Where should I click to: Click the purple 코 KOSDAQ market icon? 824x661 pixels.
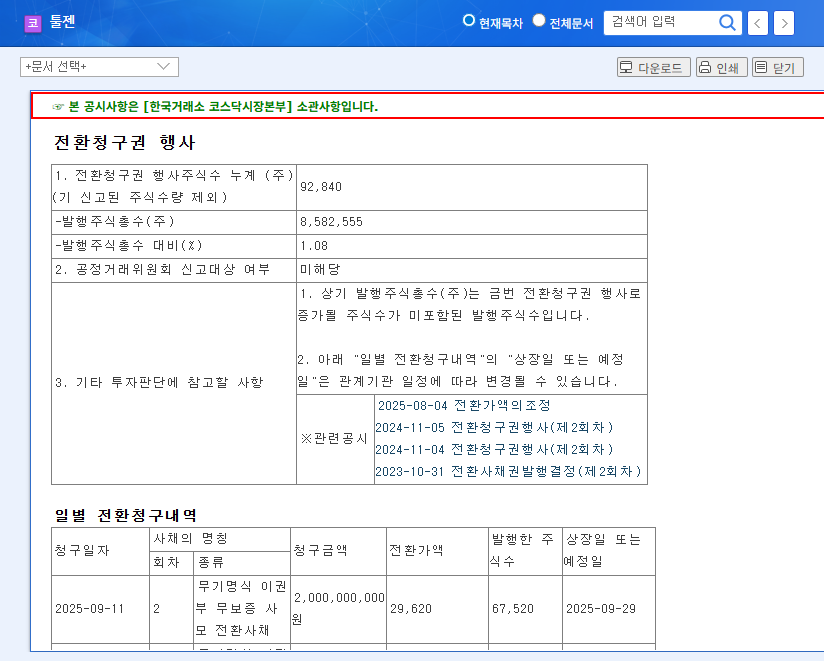click(33, 23)
